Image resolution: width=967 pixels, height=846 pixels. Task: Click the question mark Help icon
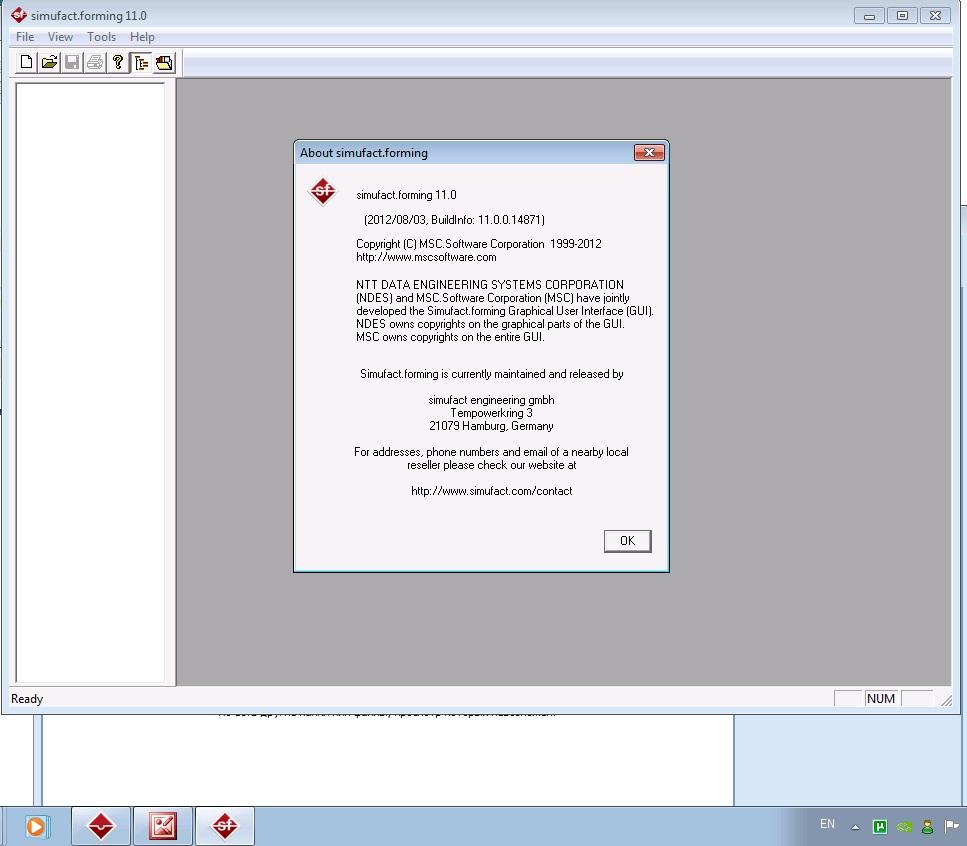(118, 63)
